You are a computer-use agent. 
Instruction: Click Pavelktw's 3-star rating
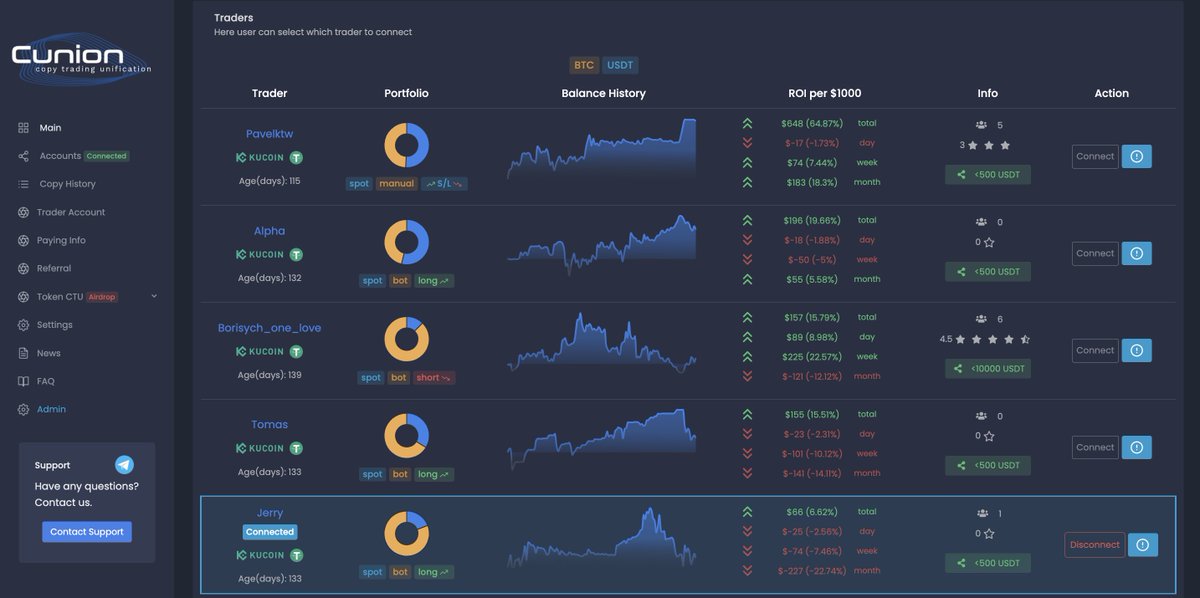click(x=984, y=145)
